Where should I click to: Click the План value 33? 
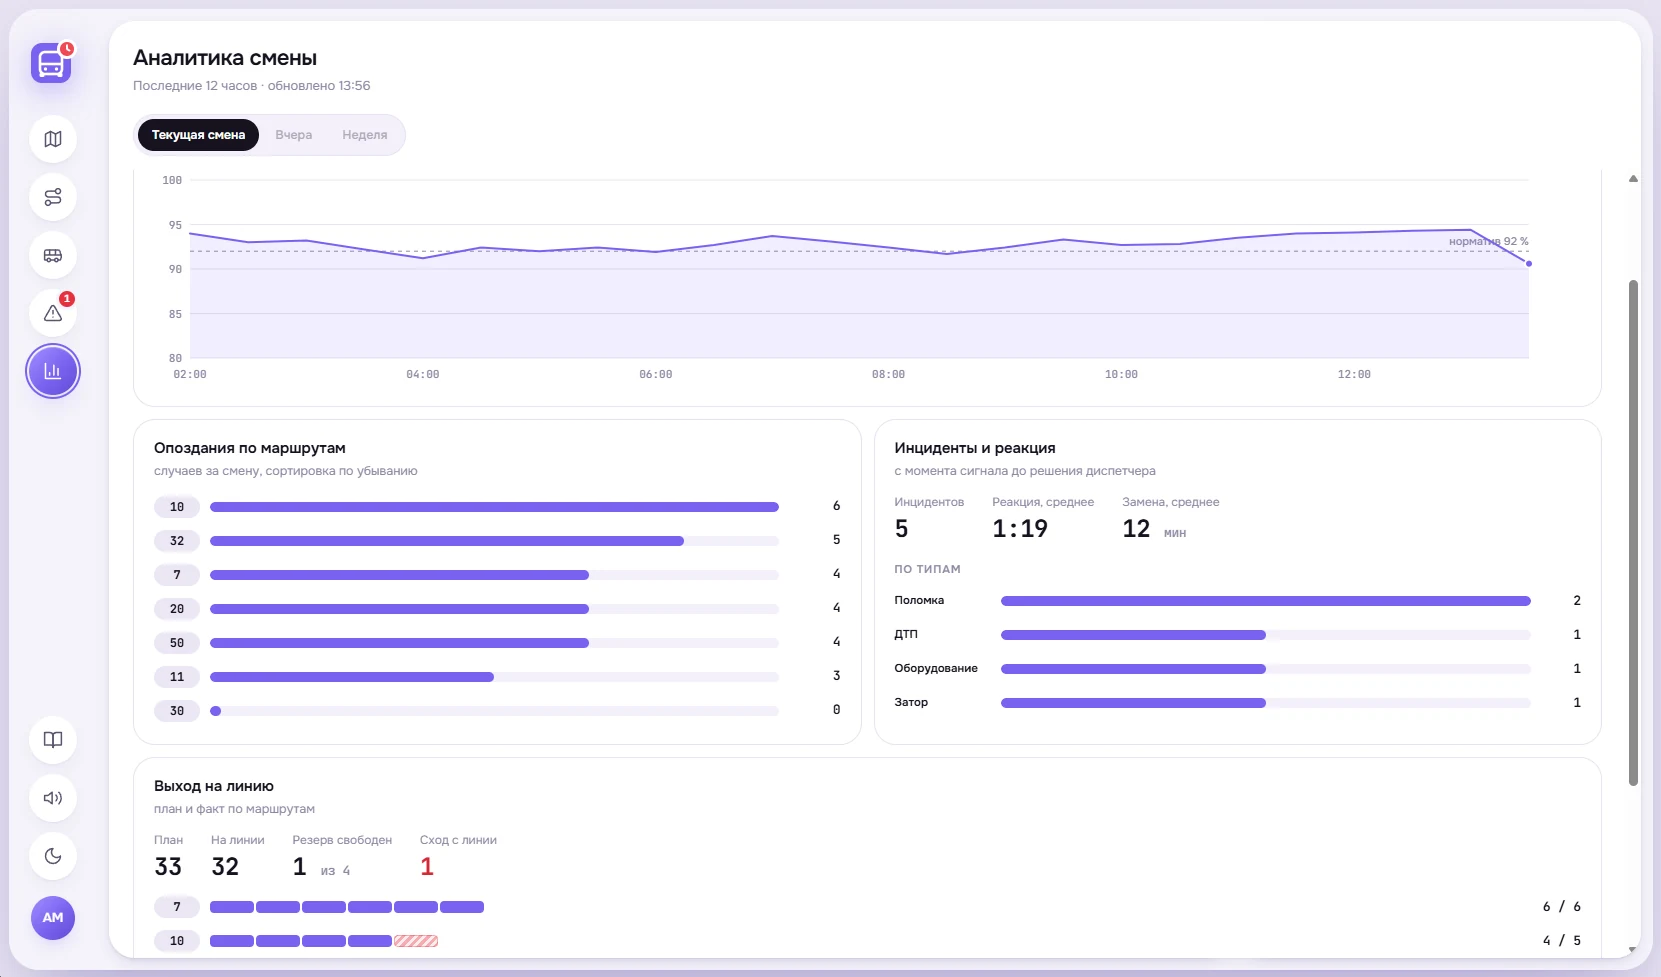tap(168, 867)
